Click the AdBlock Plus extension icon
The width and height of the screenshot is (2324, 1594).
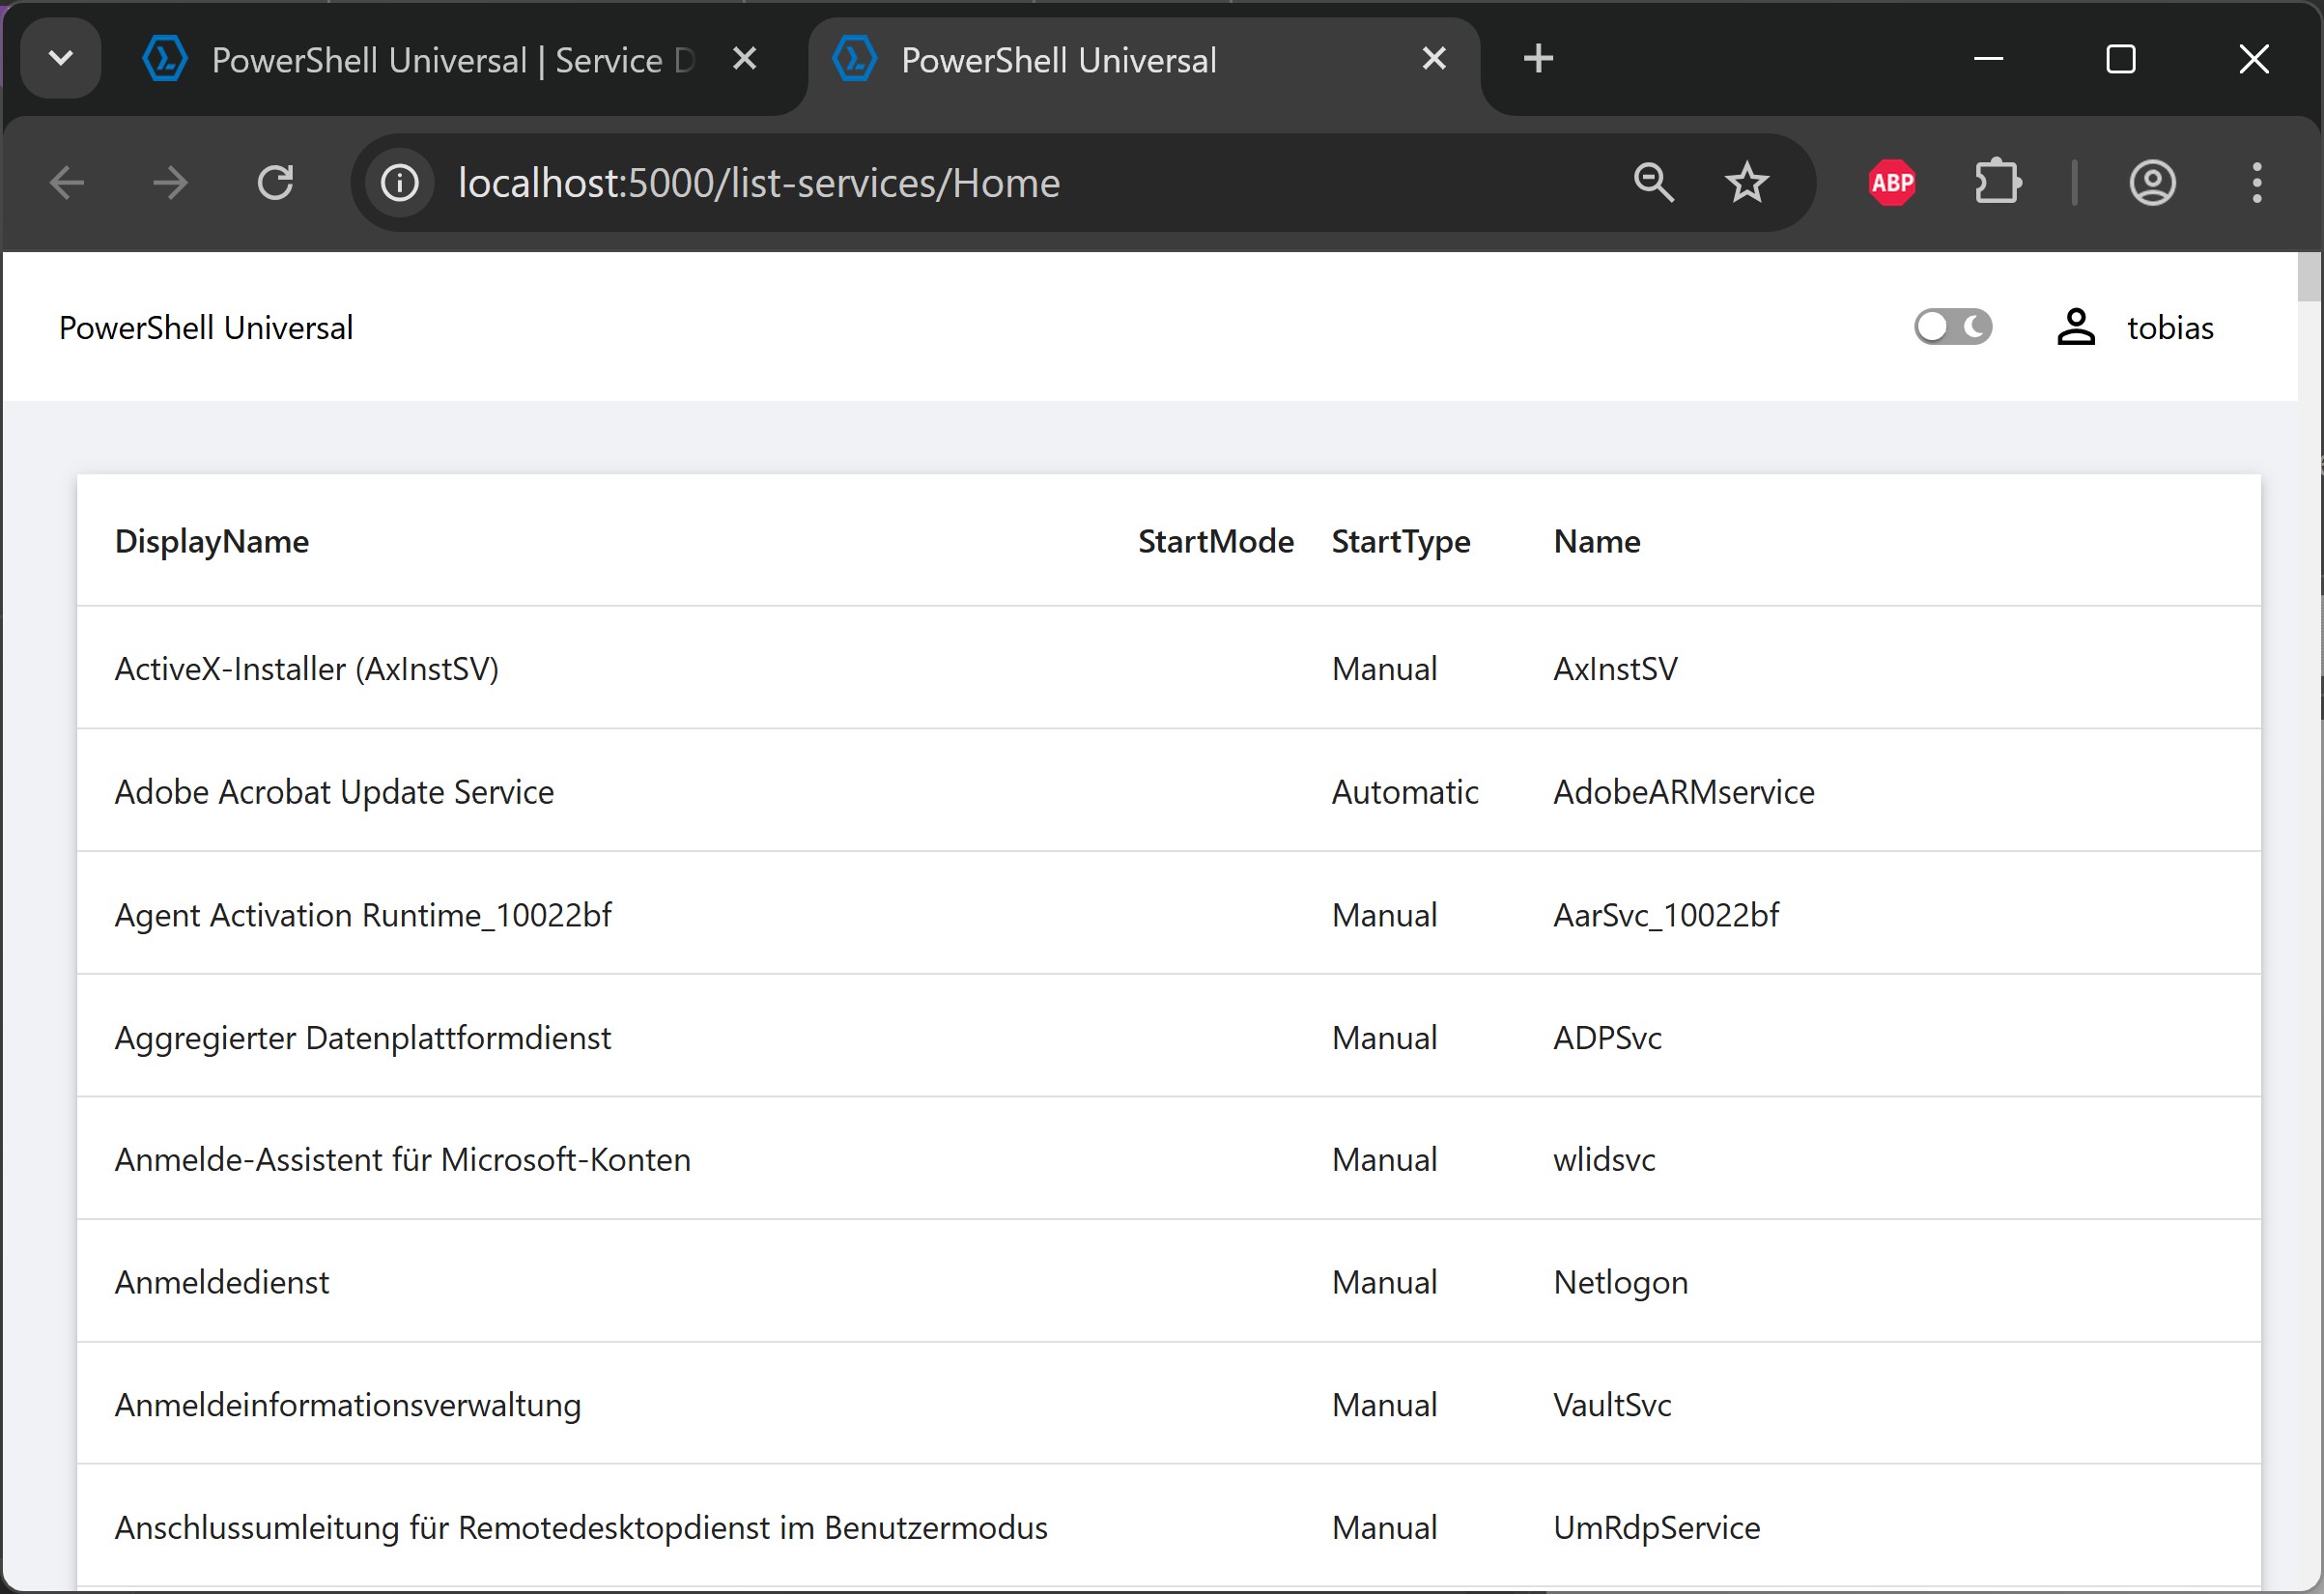(x=1891, y=183)
